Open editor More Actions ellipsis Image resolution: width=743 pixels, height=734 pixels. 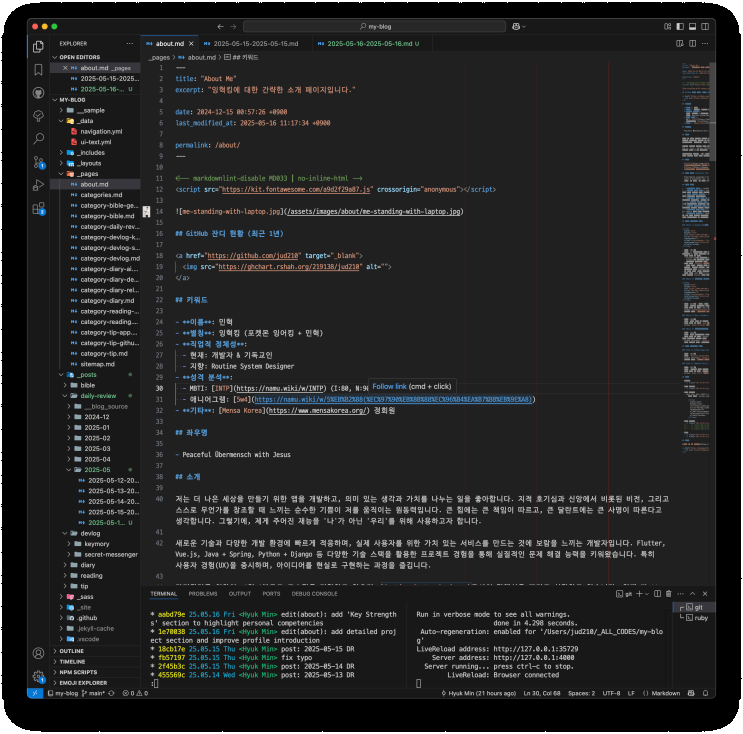coord(705,44)
